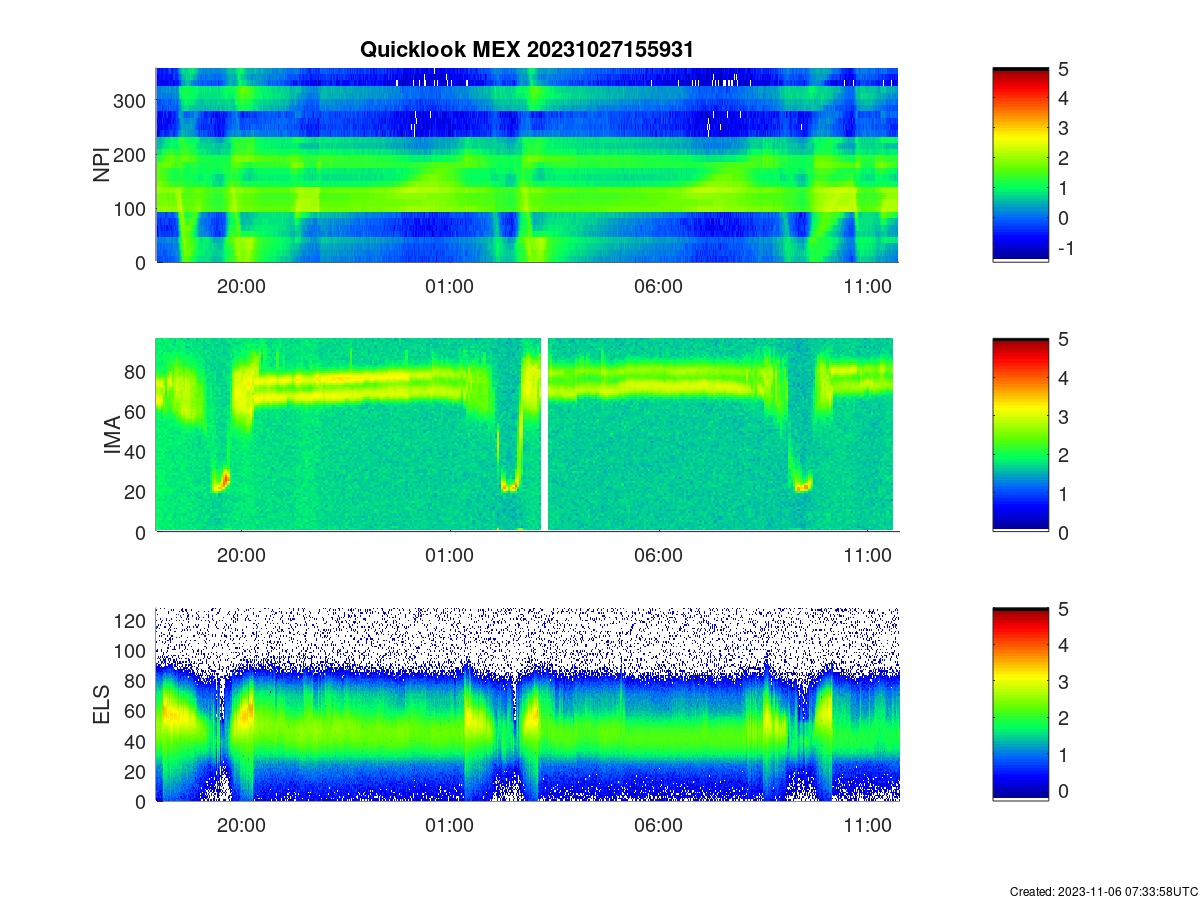
Task: Click the 11:00 label under the ELS panel
Action: click(x=868, y=826)
